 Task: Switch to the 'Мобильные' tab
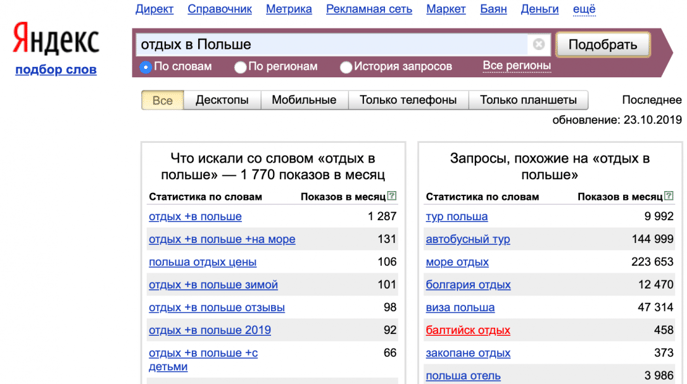click(x=304, y=100)
